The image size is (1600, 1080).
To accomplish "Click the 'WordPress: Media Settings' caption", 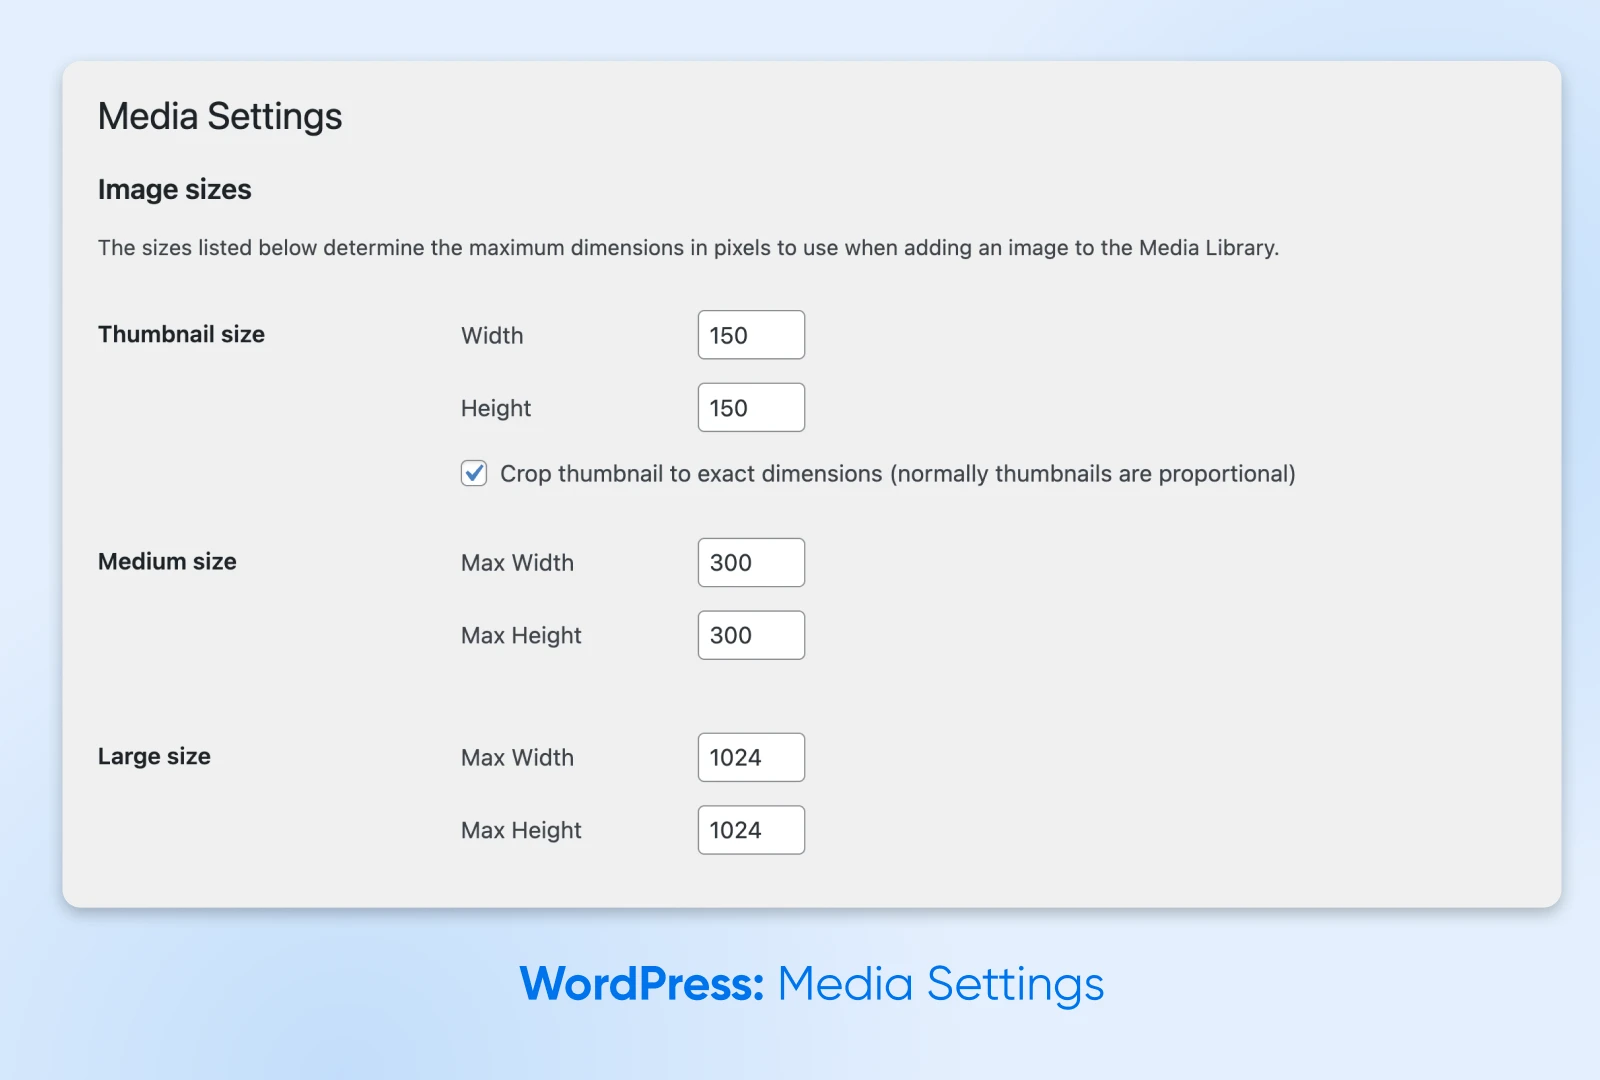I will (811, 984).
